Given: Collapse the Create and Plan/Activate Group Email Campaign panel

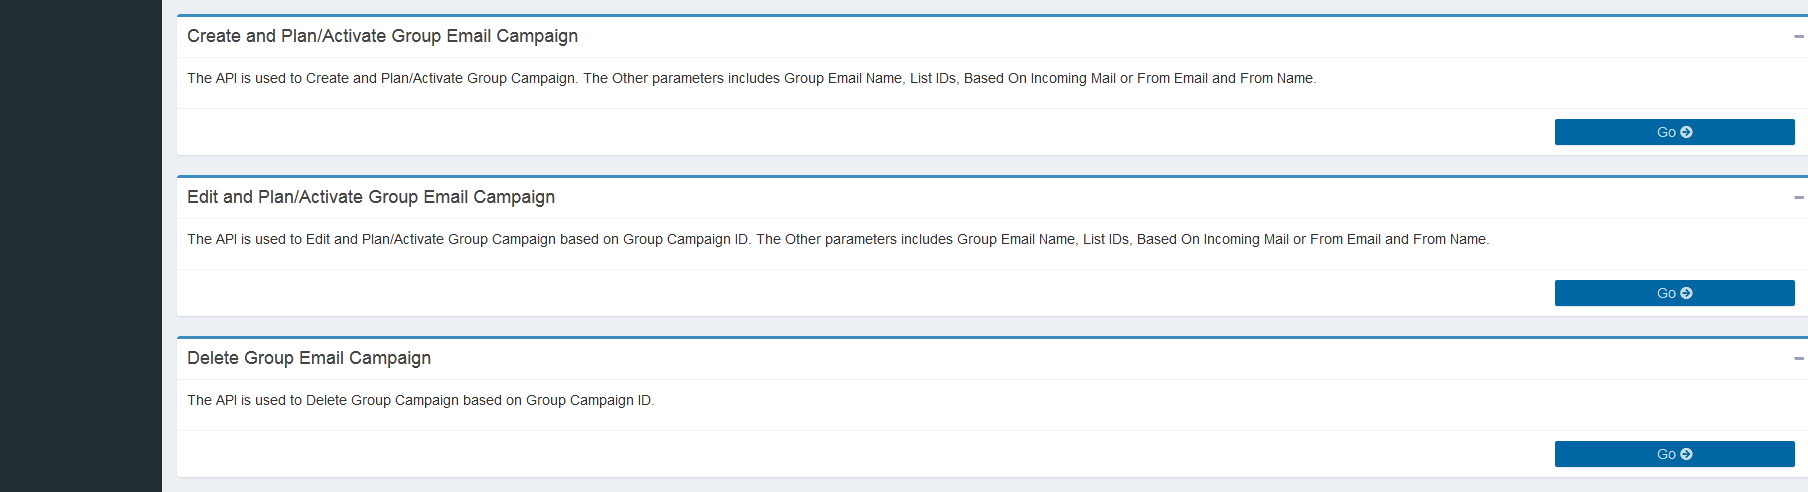Looking at the screenshot, I should (1798, 37).
